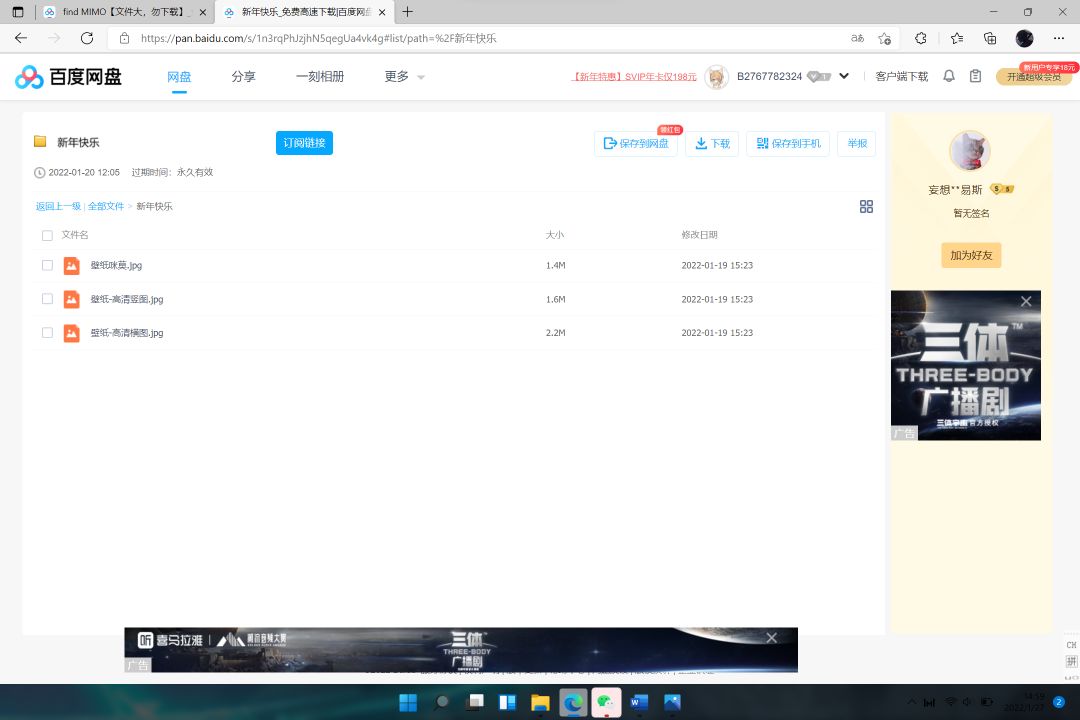1080x720 pixels.
Task: Tick the select-all checkbox beside 文件名
Action: pyautogui.click(x=48, y=236)
